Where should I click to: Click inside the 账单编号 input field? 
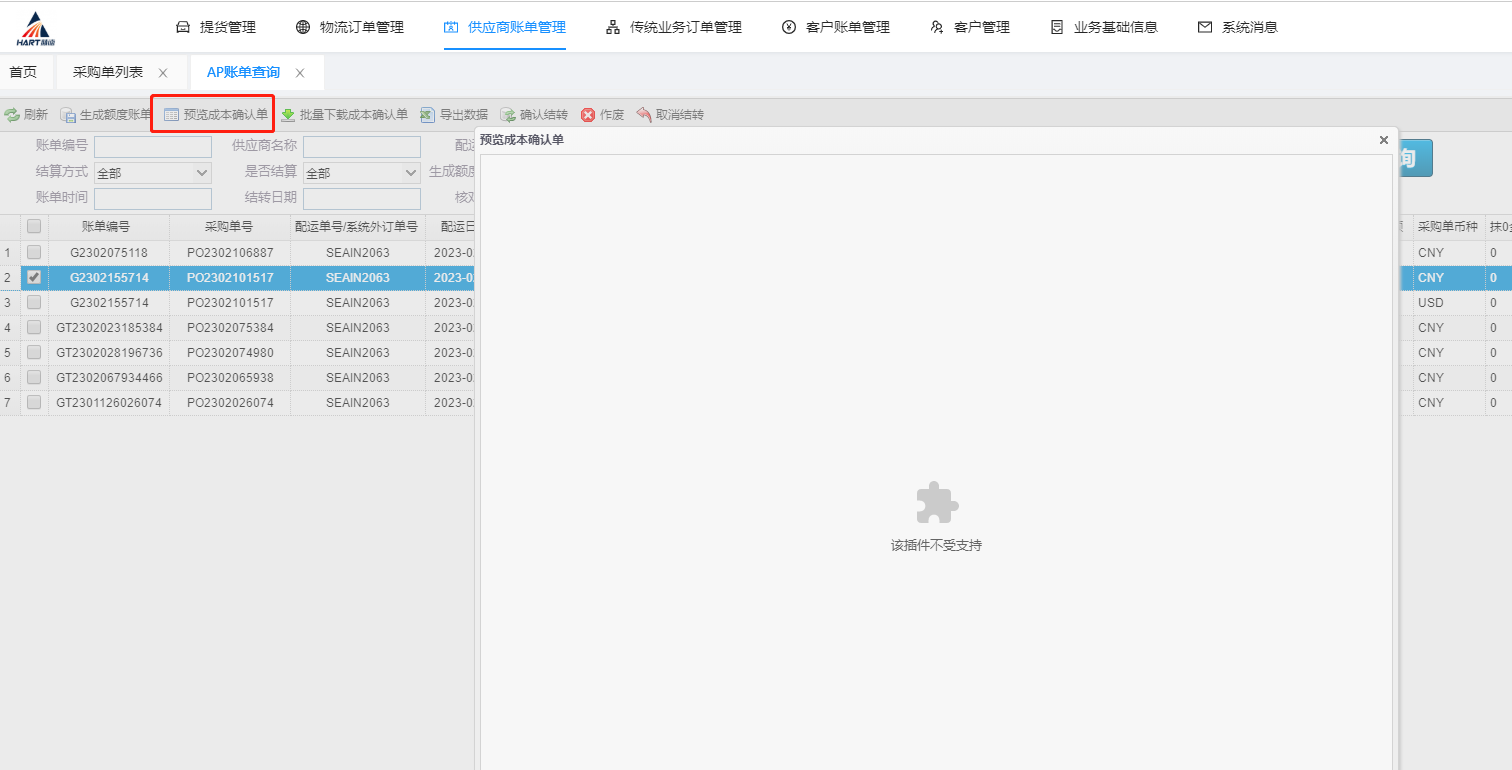point(152,146)
